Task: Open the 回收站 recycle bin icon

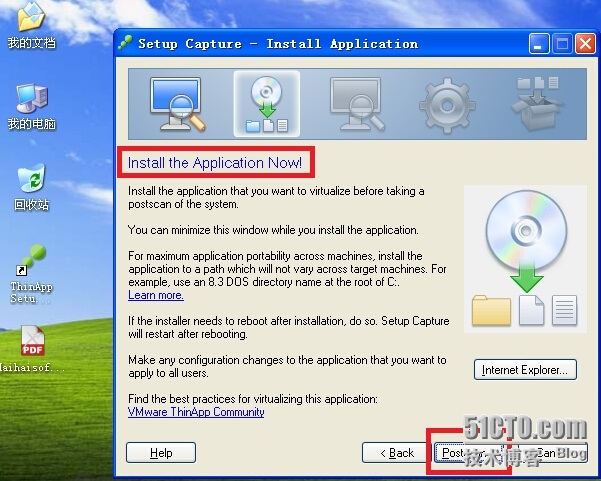Action: point(31,178)
